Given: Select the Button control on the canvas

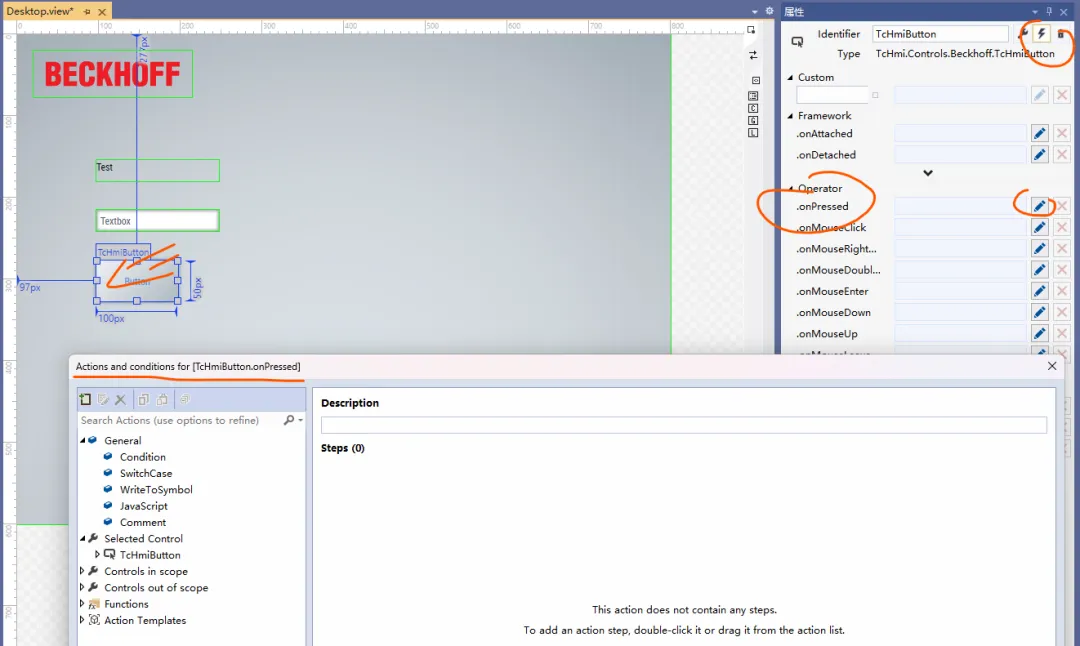Looking at the screenshot, I should click(x=137, y=281).
